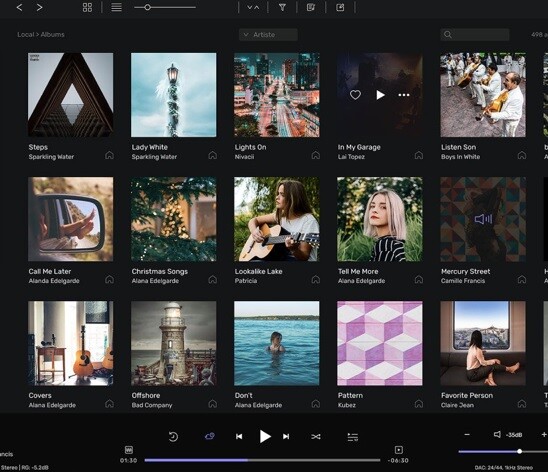Click the home icon for Call Me Later

pyautogui.click(x=109, y=279)
